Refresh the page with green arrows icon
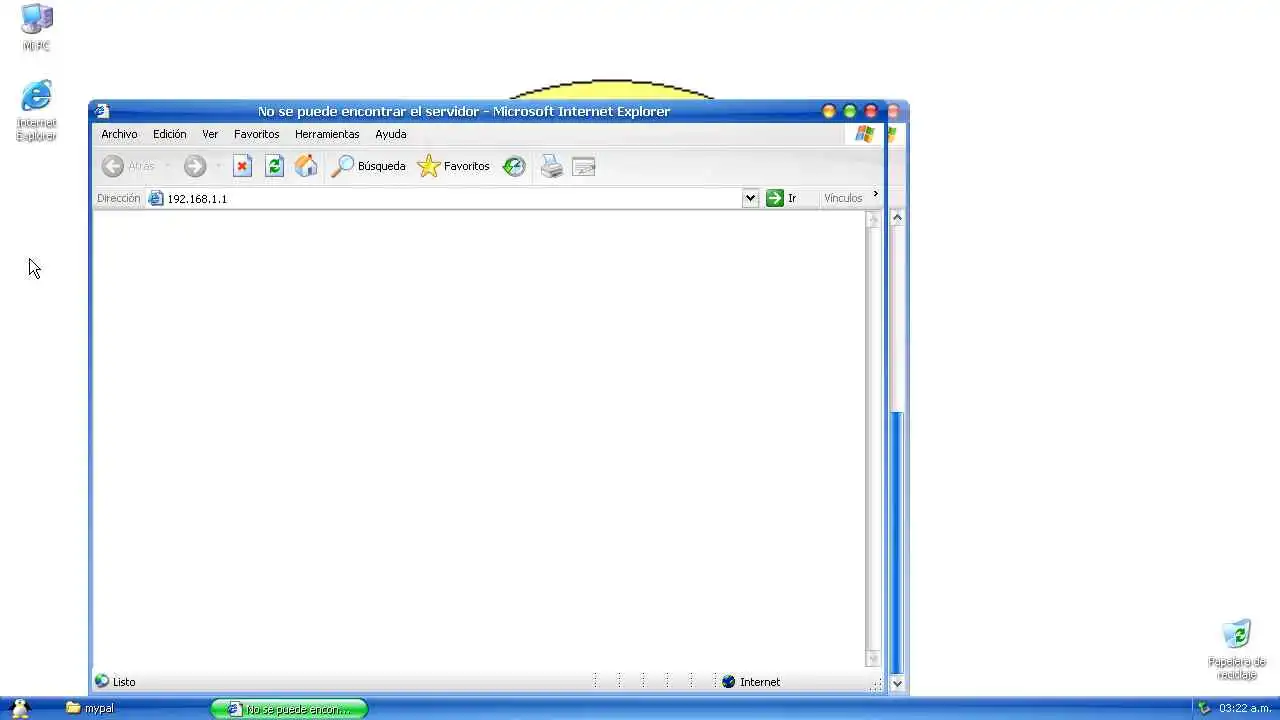 point(274,167)
